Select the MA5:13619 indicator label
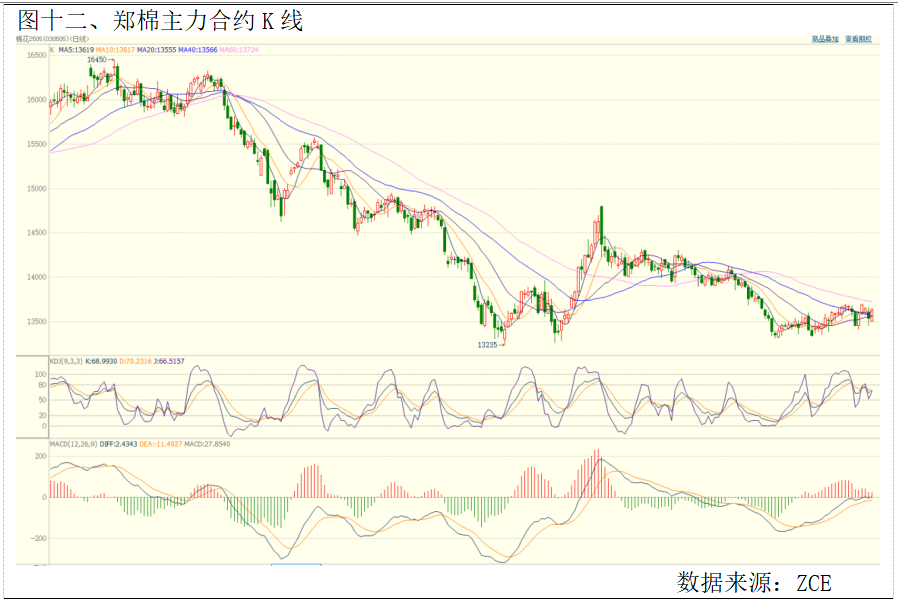This screenshot has height=604, width=898. pos(76,49)
